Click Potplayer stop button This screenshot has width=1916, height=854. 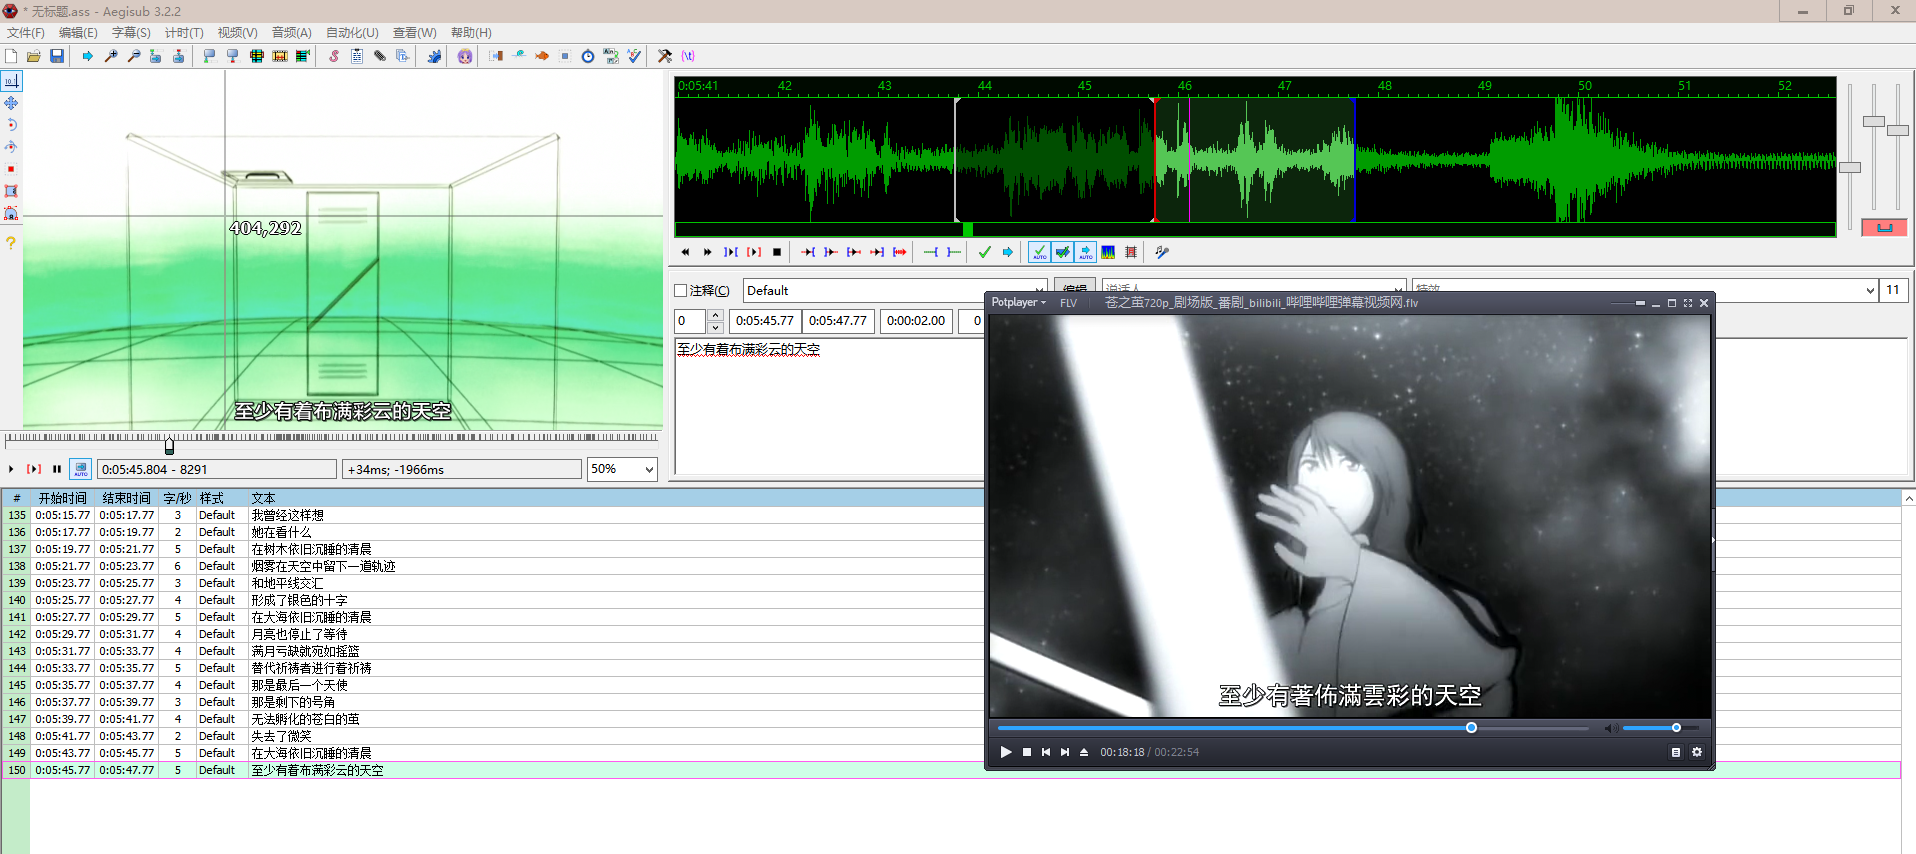tap(1027, 752)
